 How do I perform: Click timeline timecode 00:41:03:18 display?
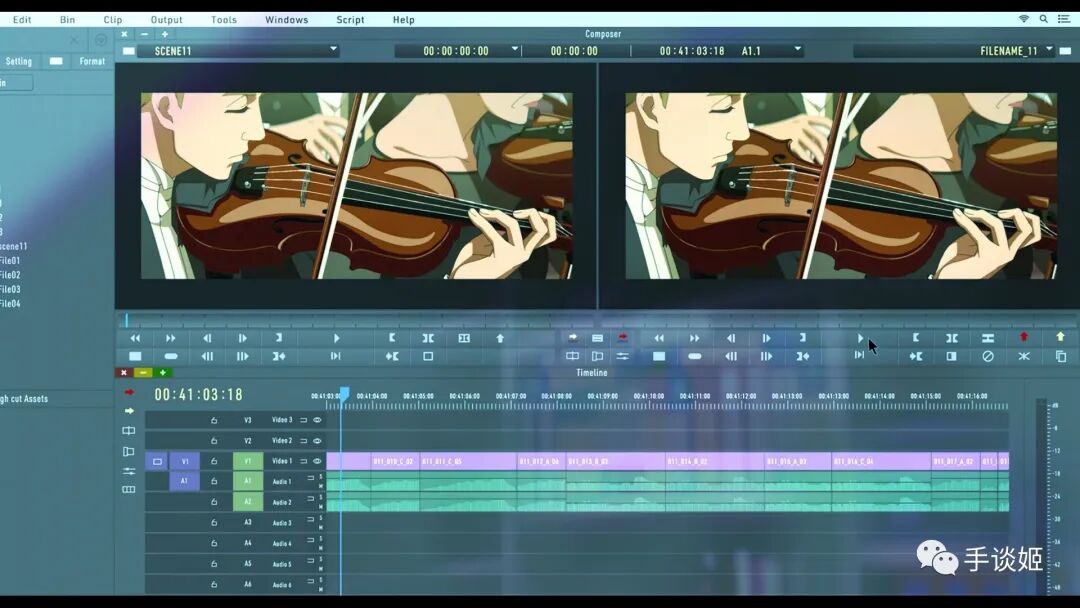tap(198, 395)
